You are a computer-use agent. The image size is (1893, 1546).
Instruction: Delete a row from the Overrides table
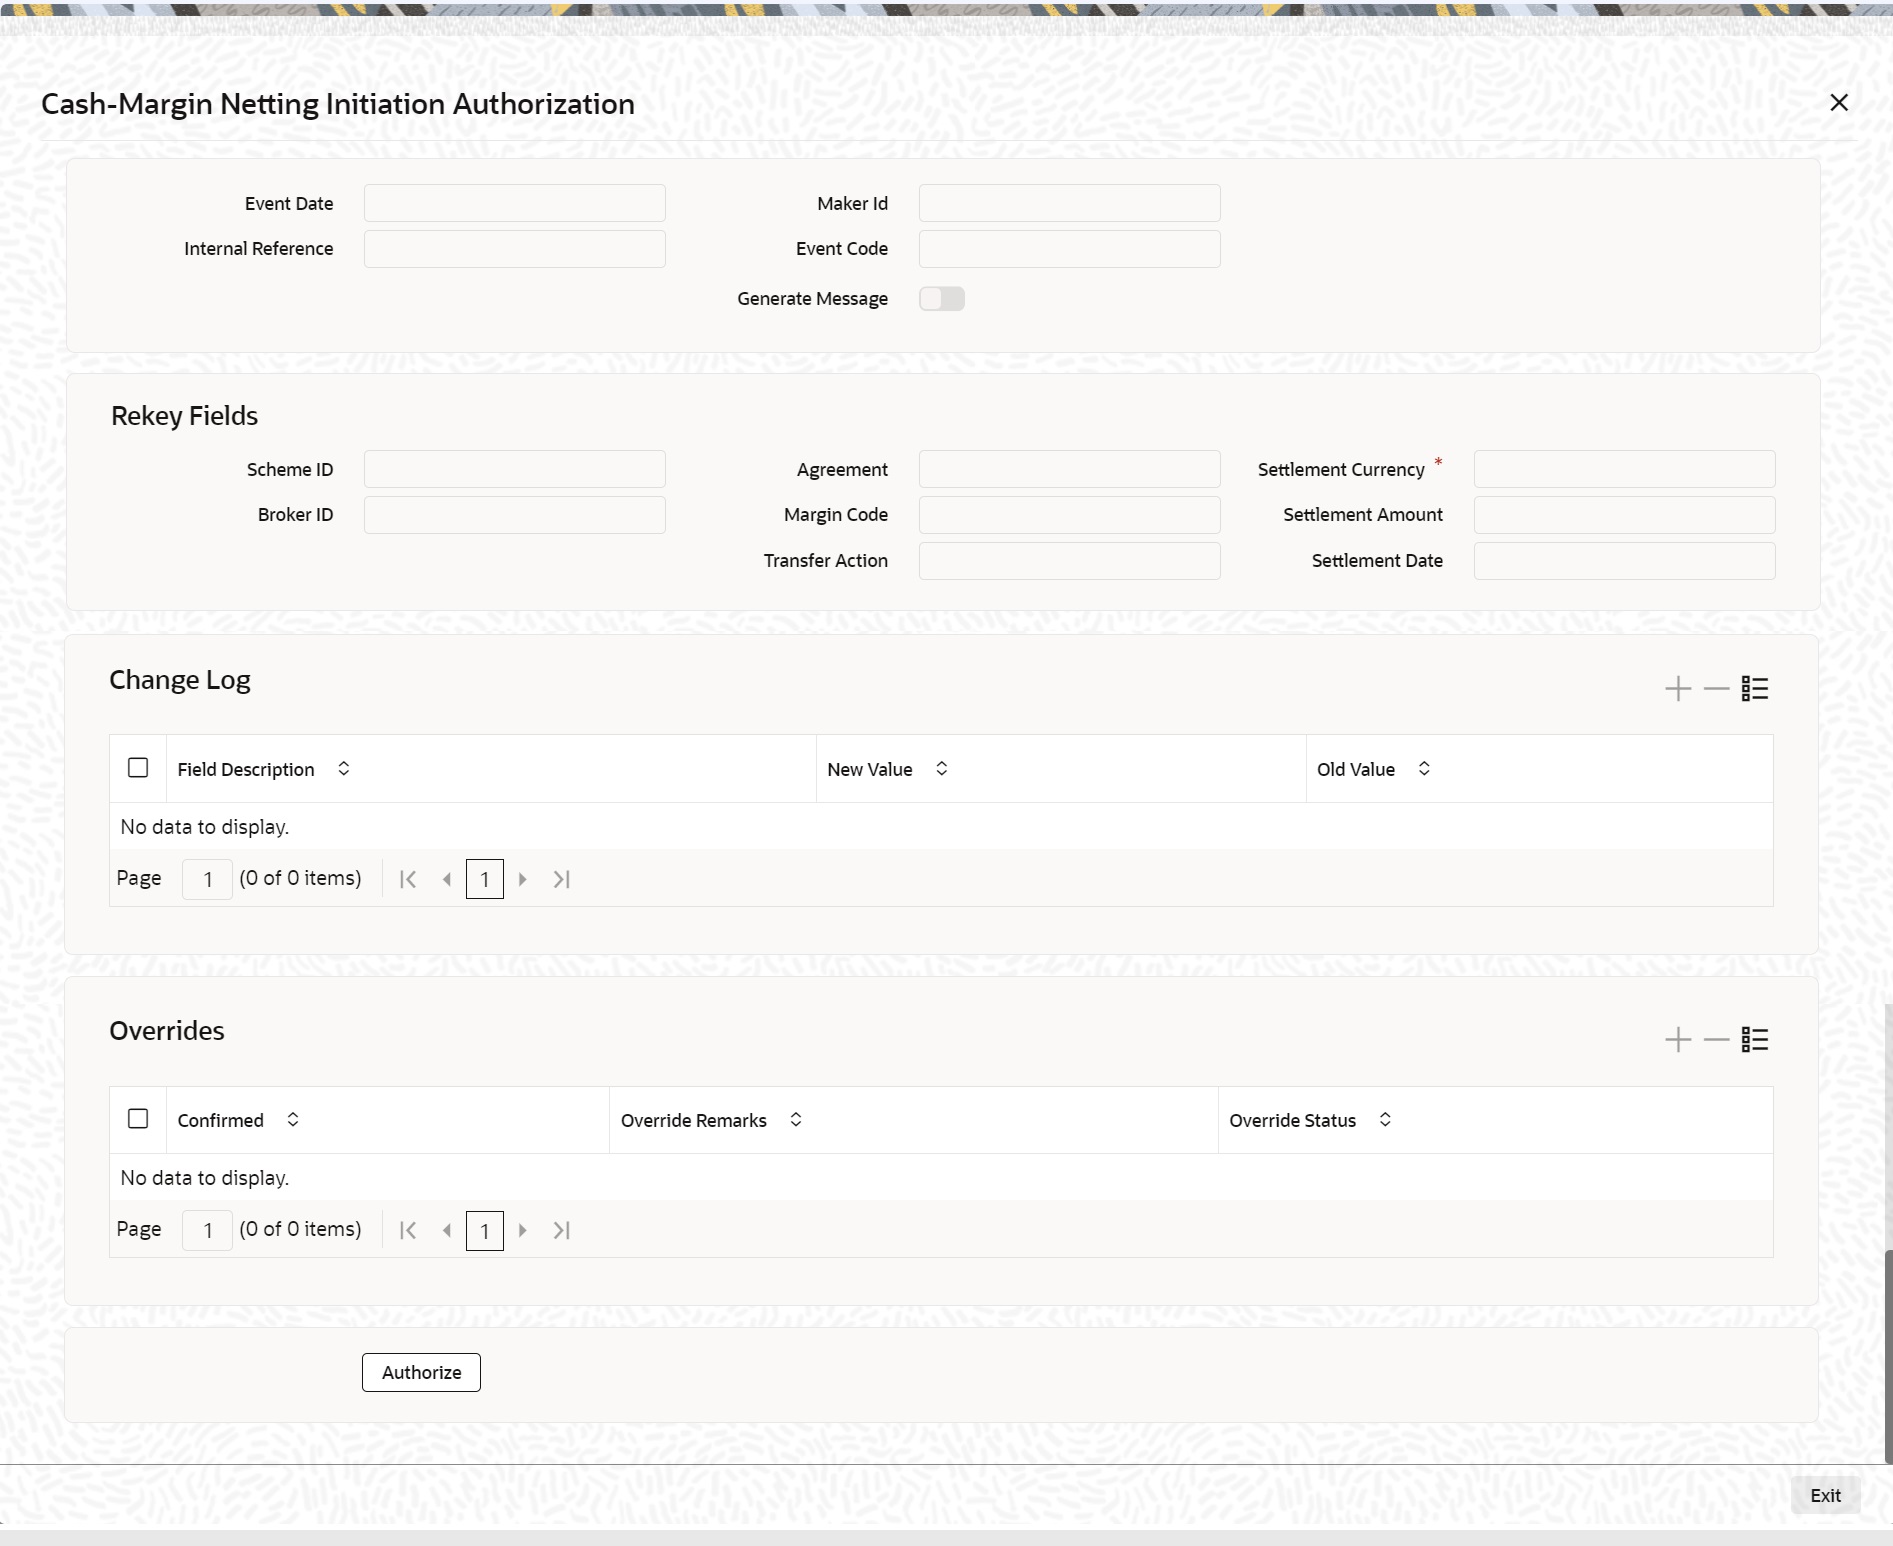point(1716,1040)
